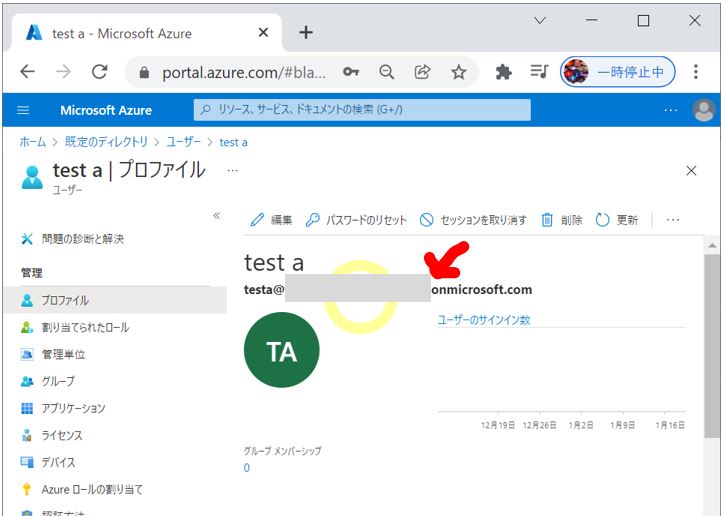This screenshot has width=722, height=516.
Task: Collapse the side menu with double chevron
Action: pyautogui.click(x=216, y=215)
